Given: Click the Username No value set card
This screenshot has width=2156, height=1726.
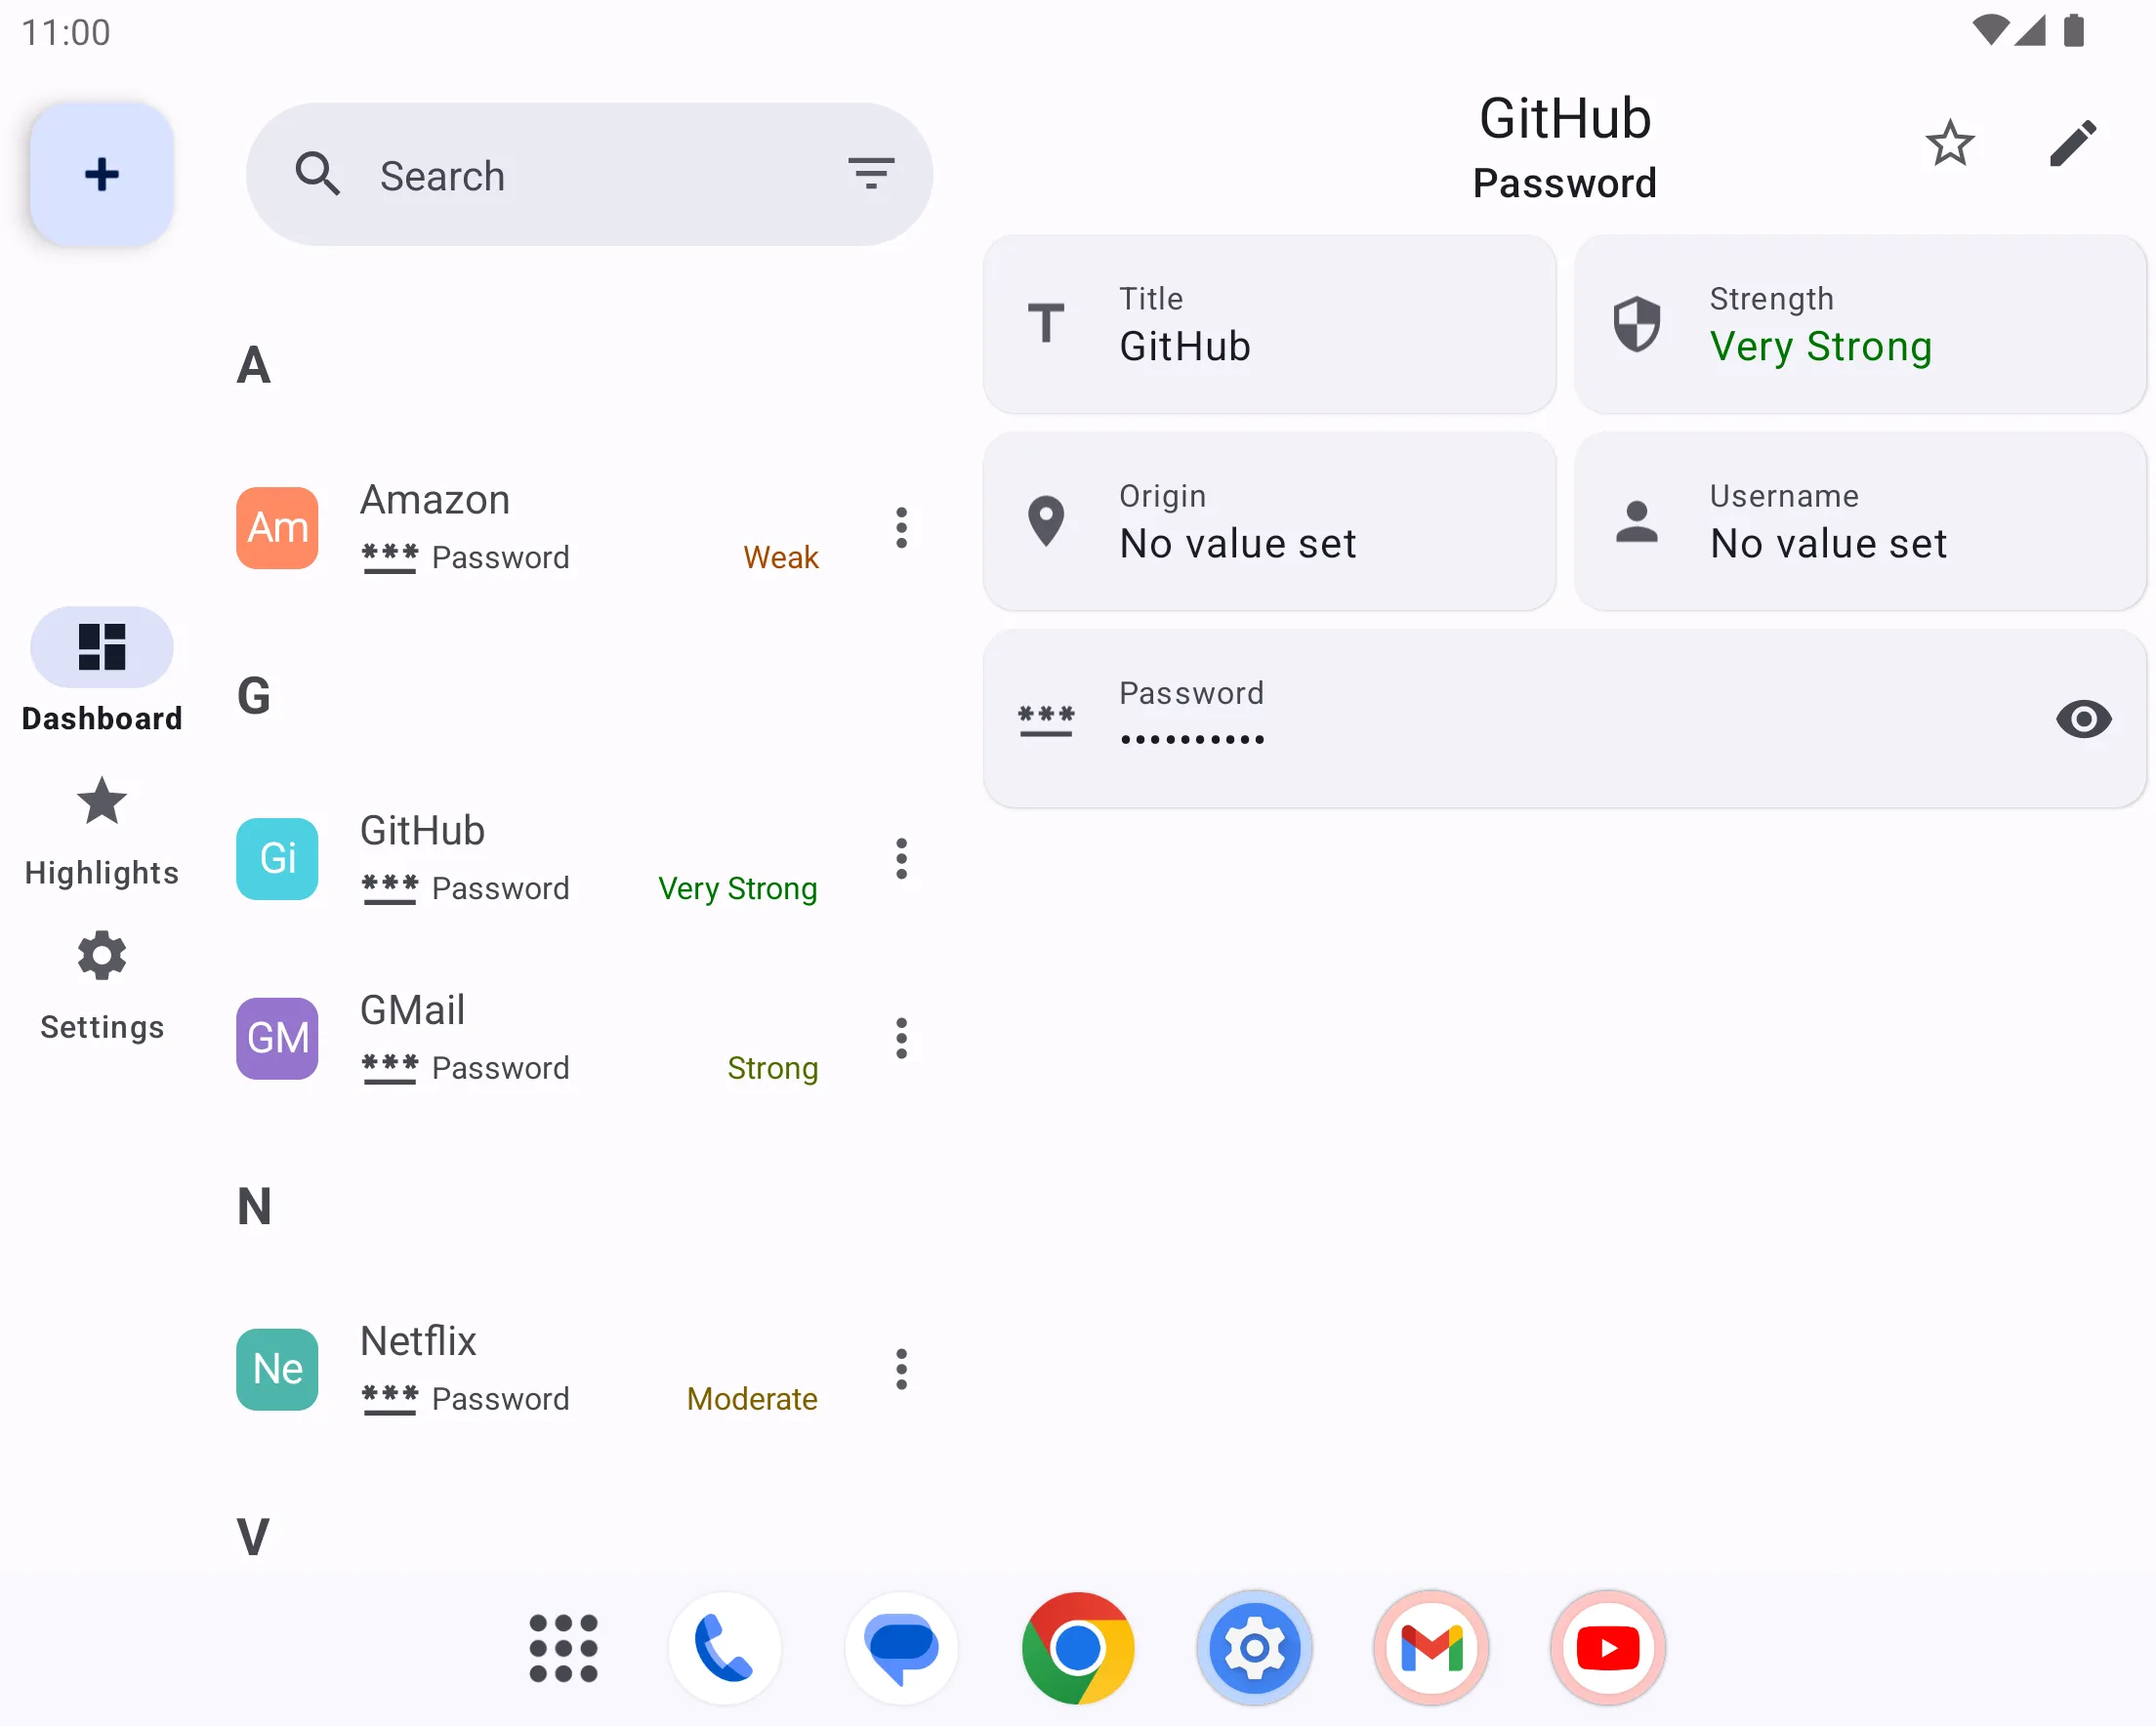Looking at the screenshot, I should [x=1860, y=521].
